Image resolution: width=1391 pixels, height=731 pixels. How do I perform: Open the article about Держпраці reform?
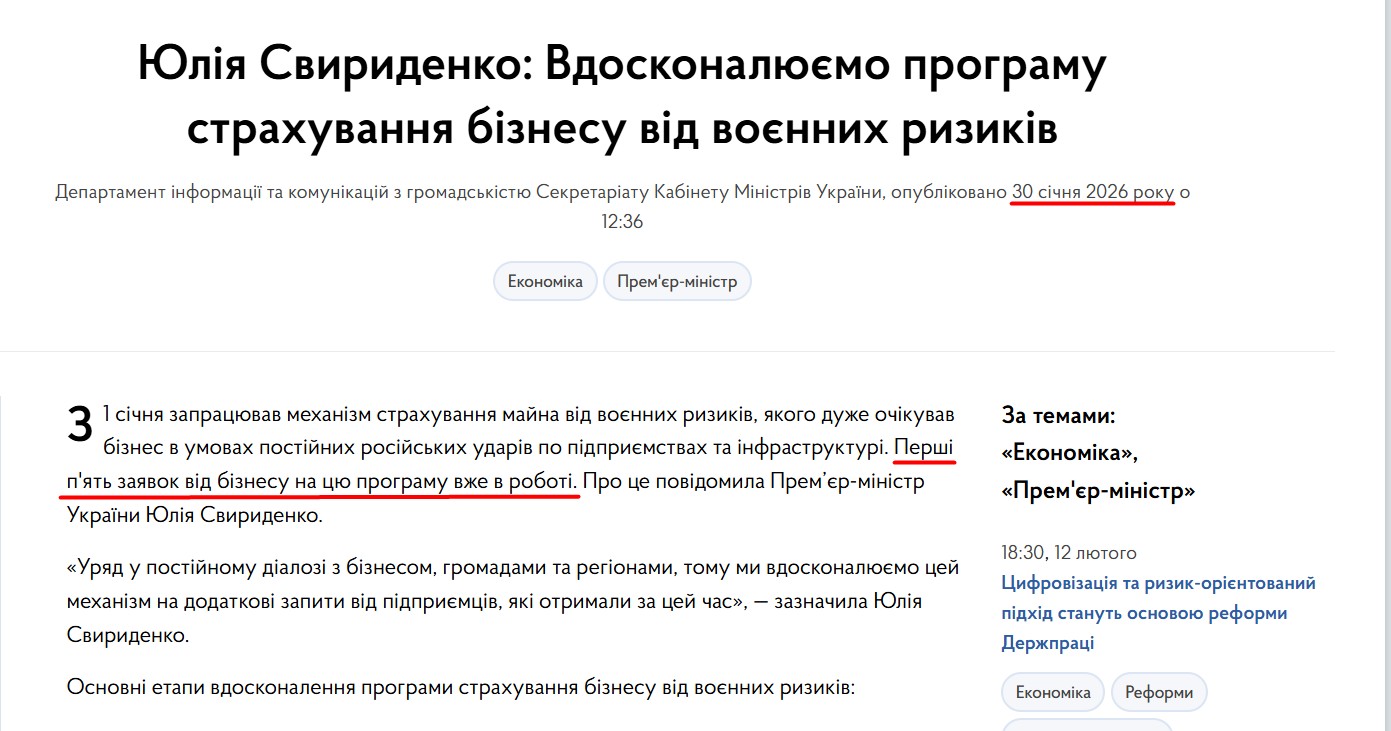coord(1159,612)
